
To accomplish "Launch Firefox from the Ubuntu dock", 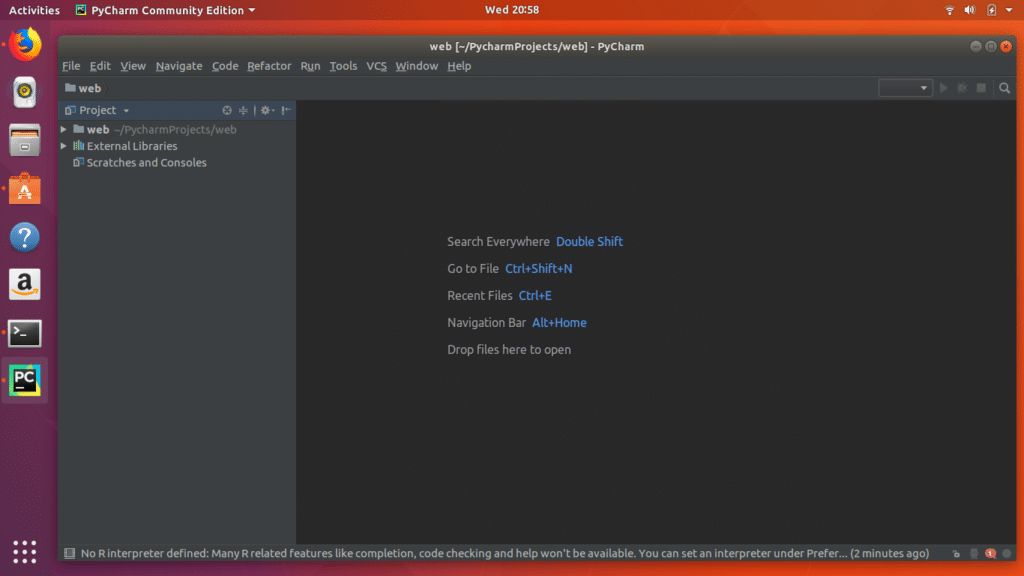I will (x=24, y=44).
